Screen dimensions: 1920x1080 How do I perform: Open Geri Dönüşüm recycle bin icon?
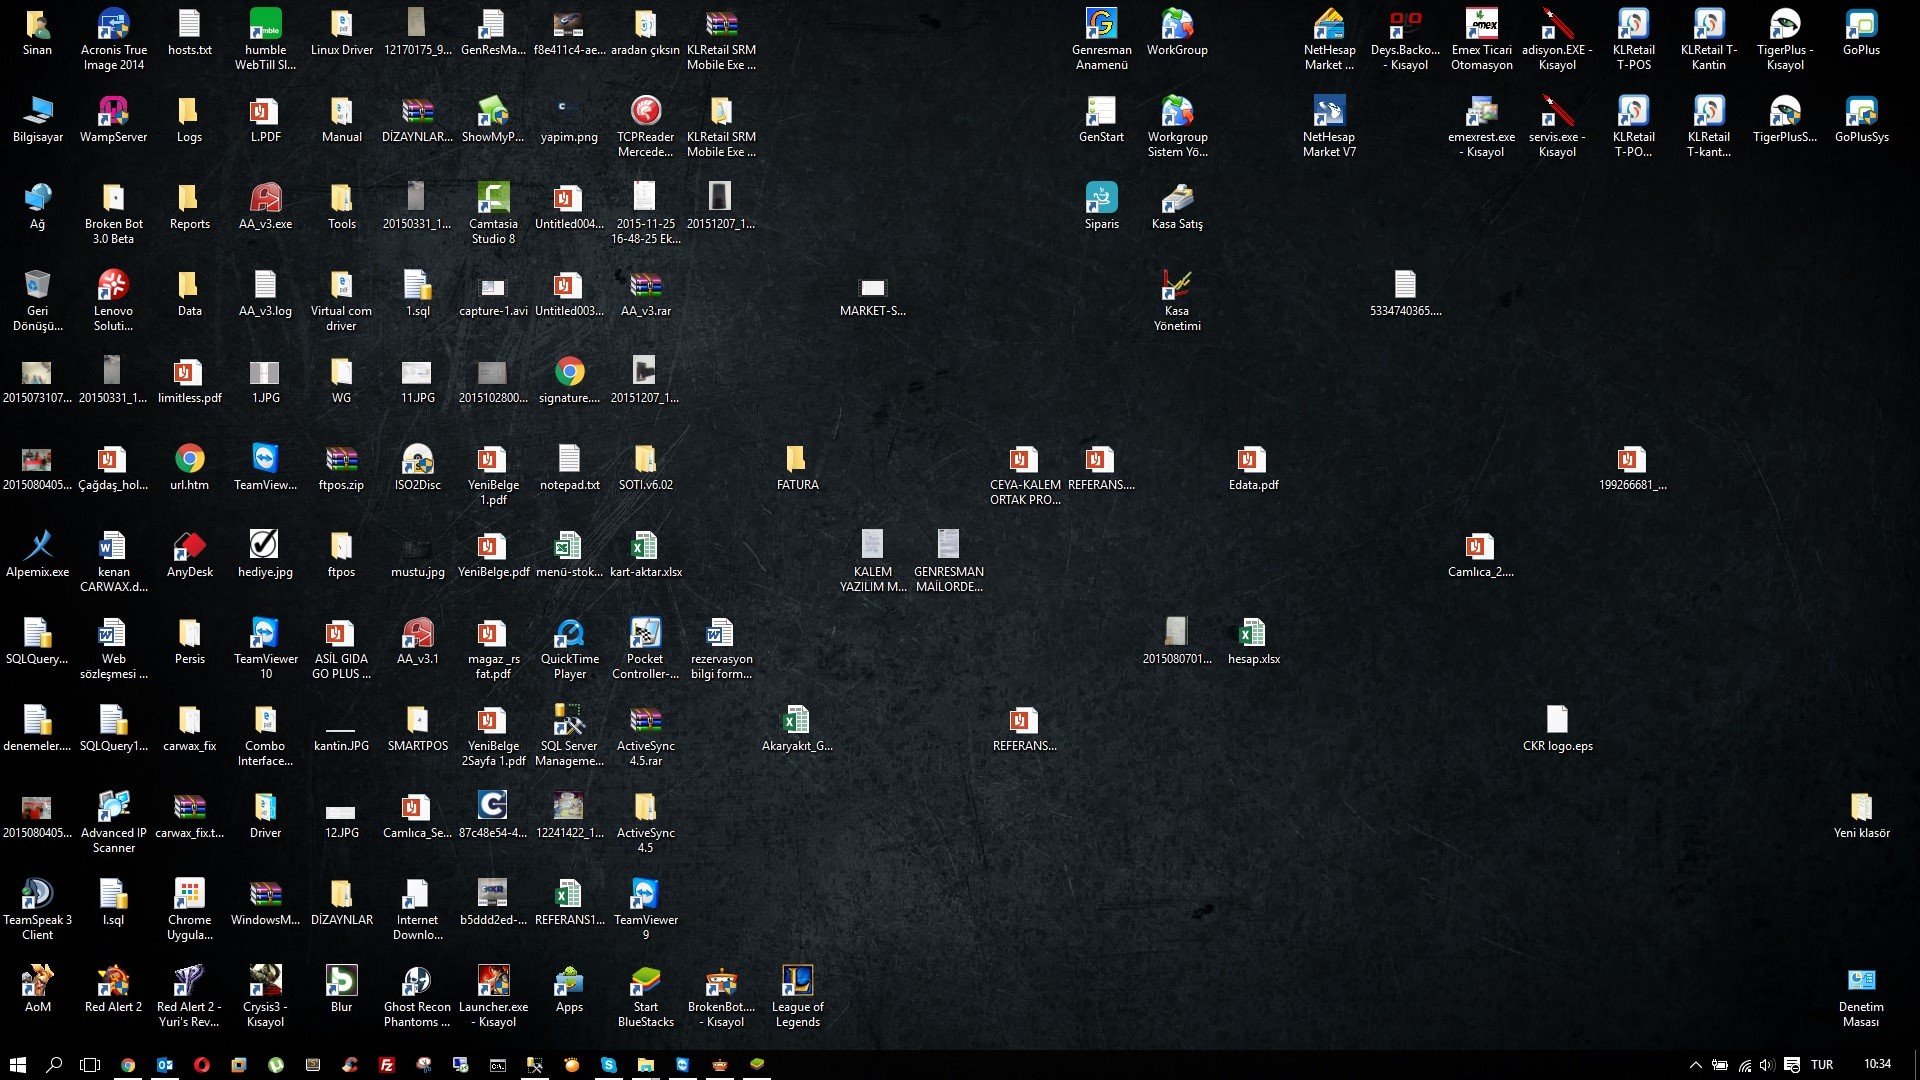(x=37, y=300)
